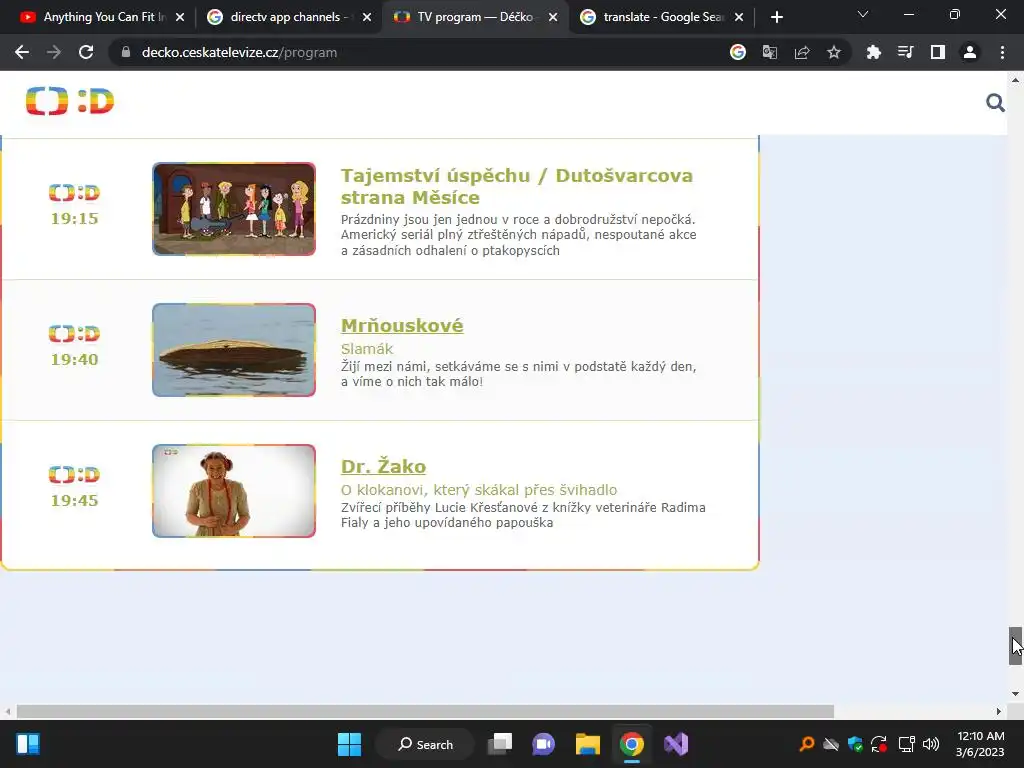
Task: Click the 19:15 time label
Action: click(x=74, y=219)
